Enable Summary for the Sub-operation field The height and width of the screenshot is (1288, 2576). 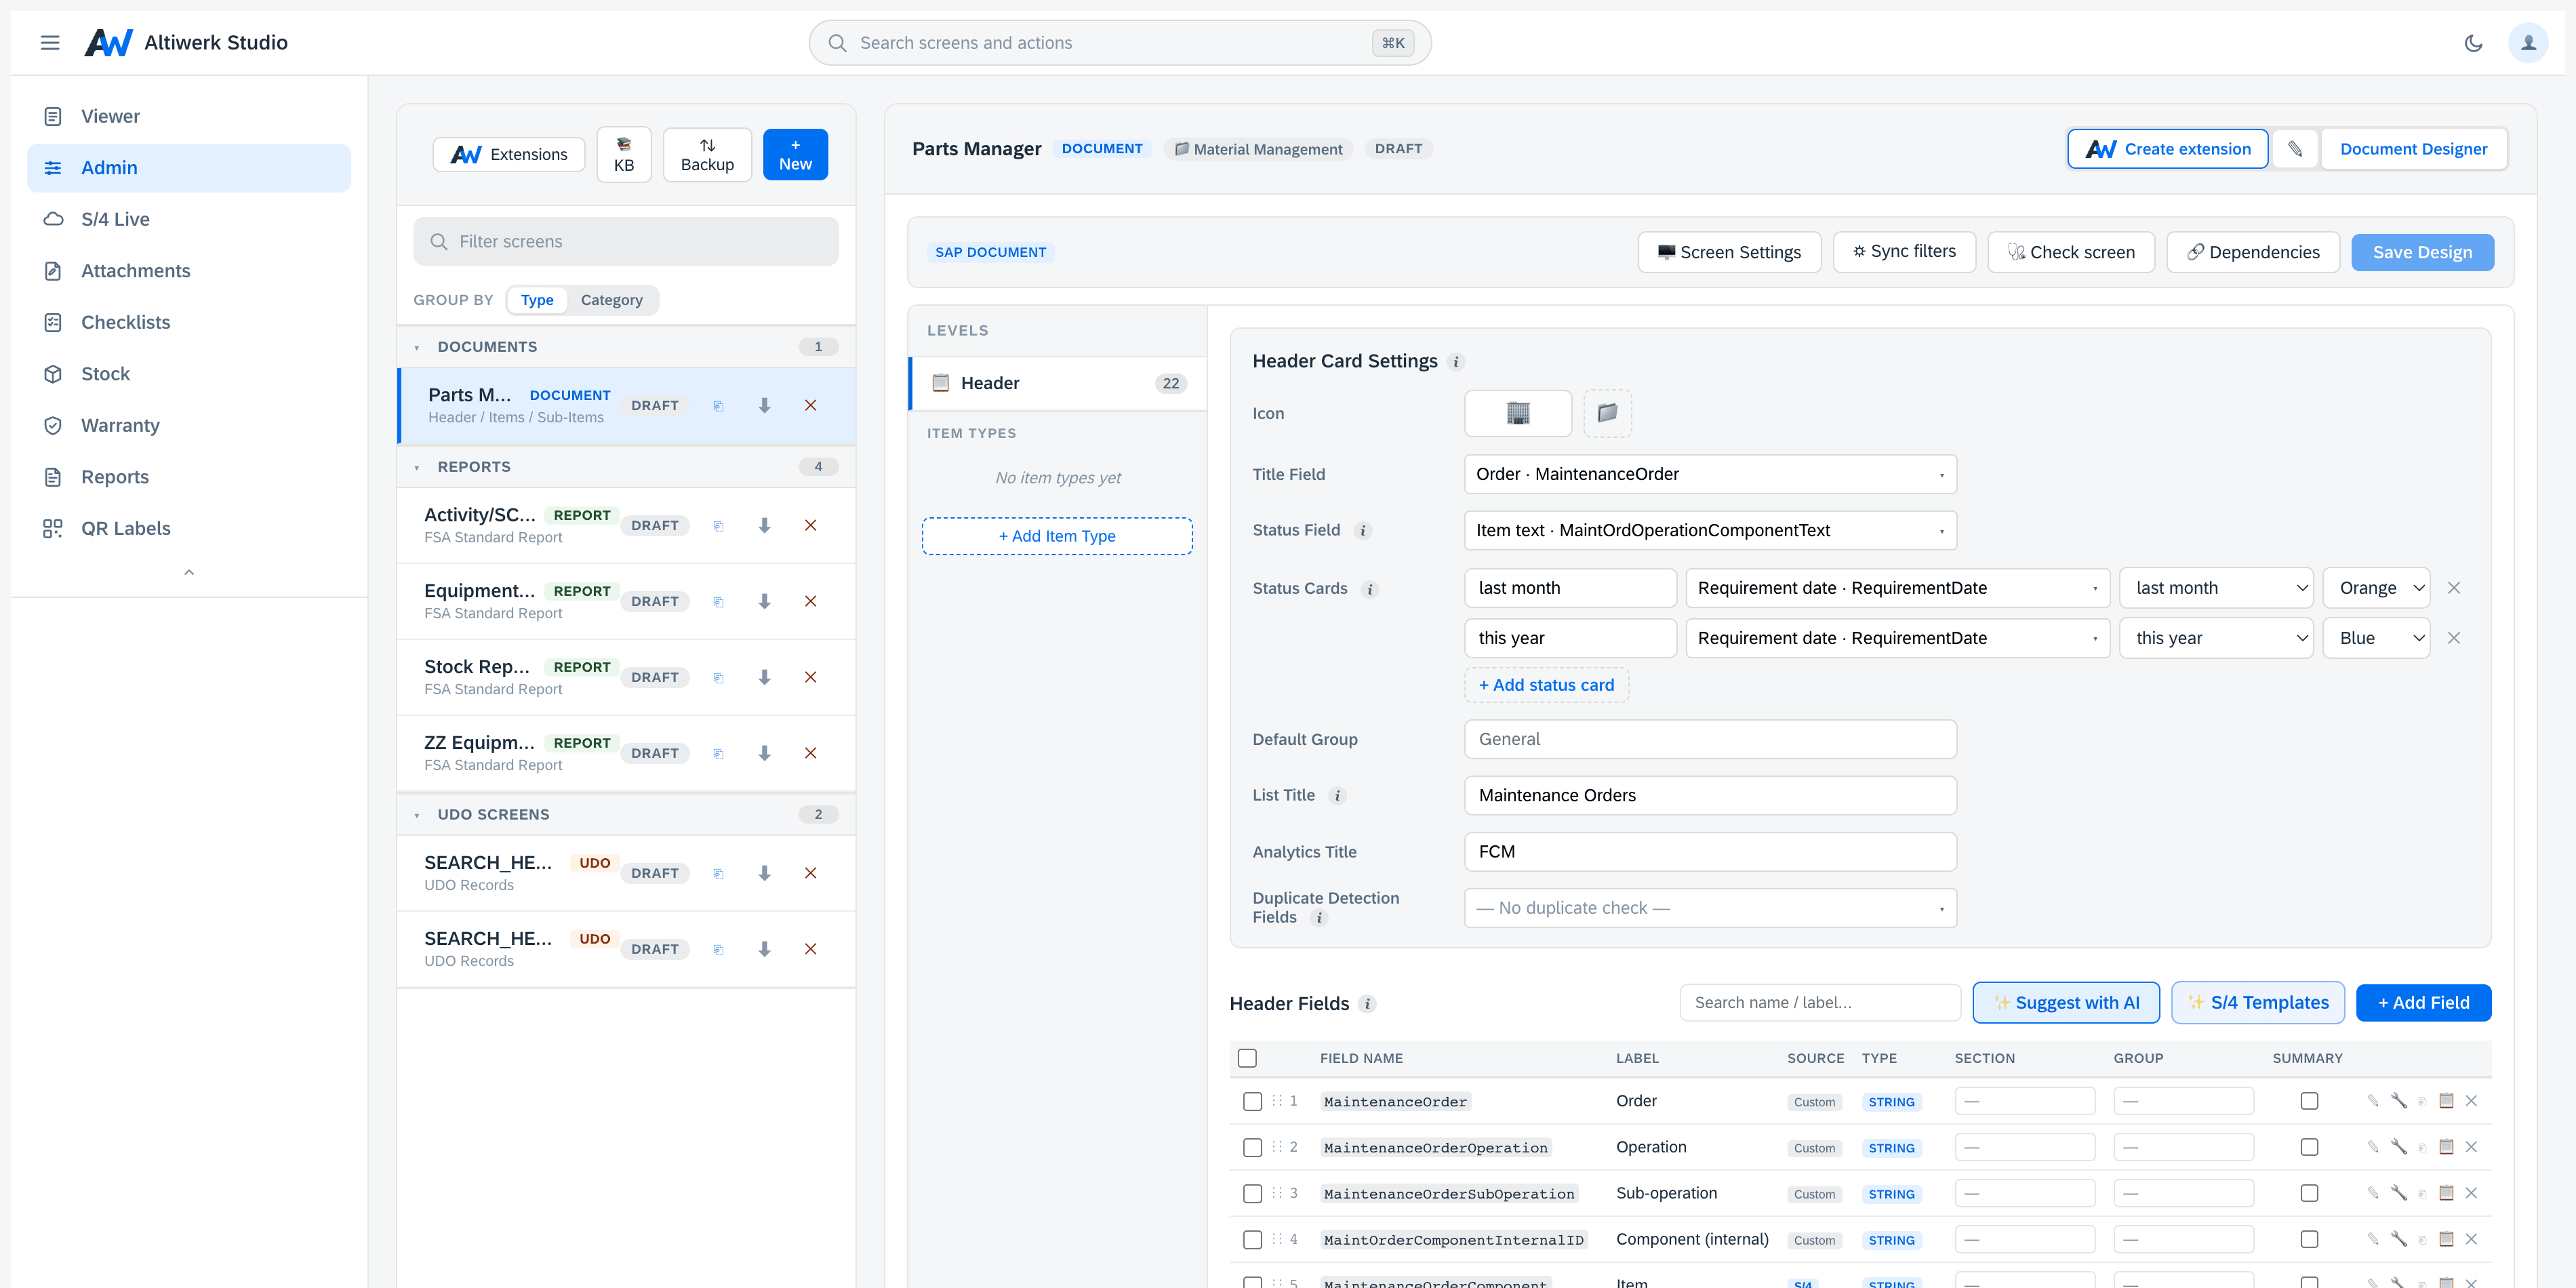click(x=2308, y=1193)
